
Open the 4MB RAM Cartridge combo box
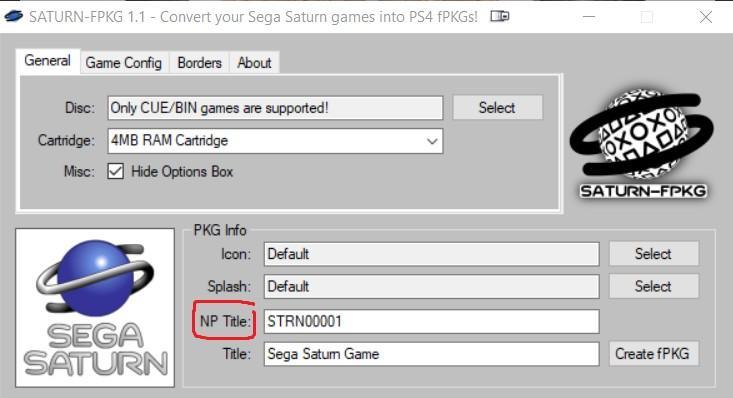coord(275,141)
